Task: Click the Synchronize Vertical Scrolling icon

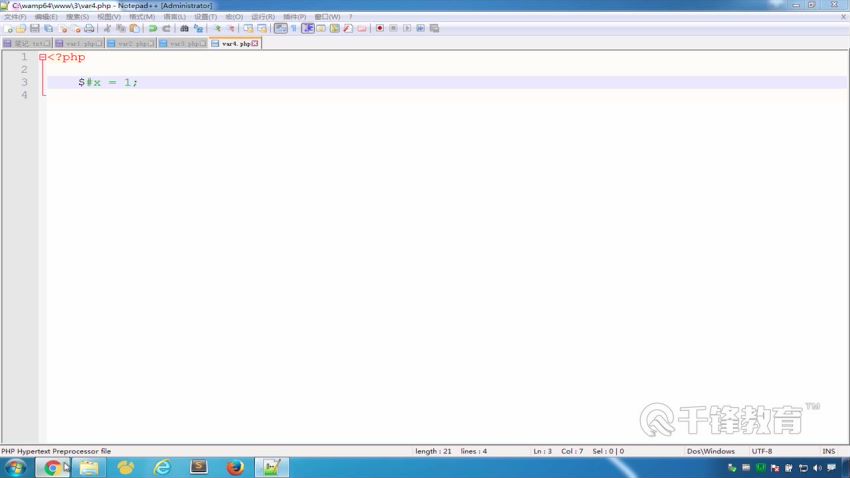Action: point(248,28)
